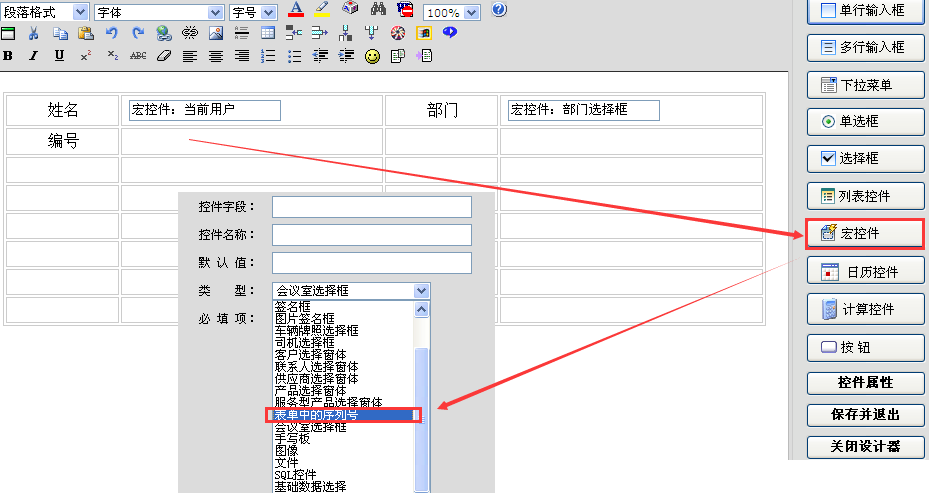Click into the 默认值 input field

point(372,263)
